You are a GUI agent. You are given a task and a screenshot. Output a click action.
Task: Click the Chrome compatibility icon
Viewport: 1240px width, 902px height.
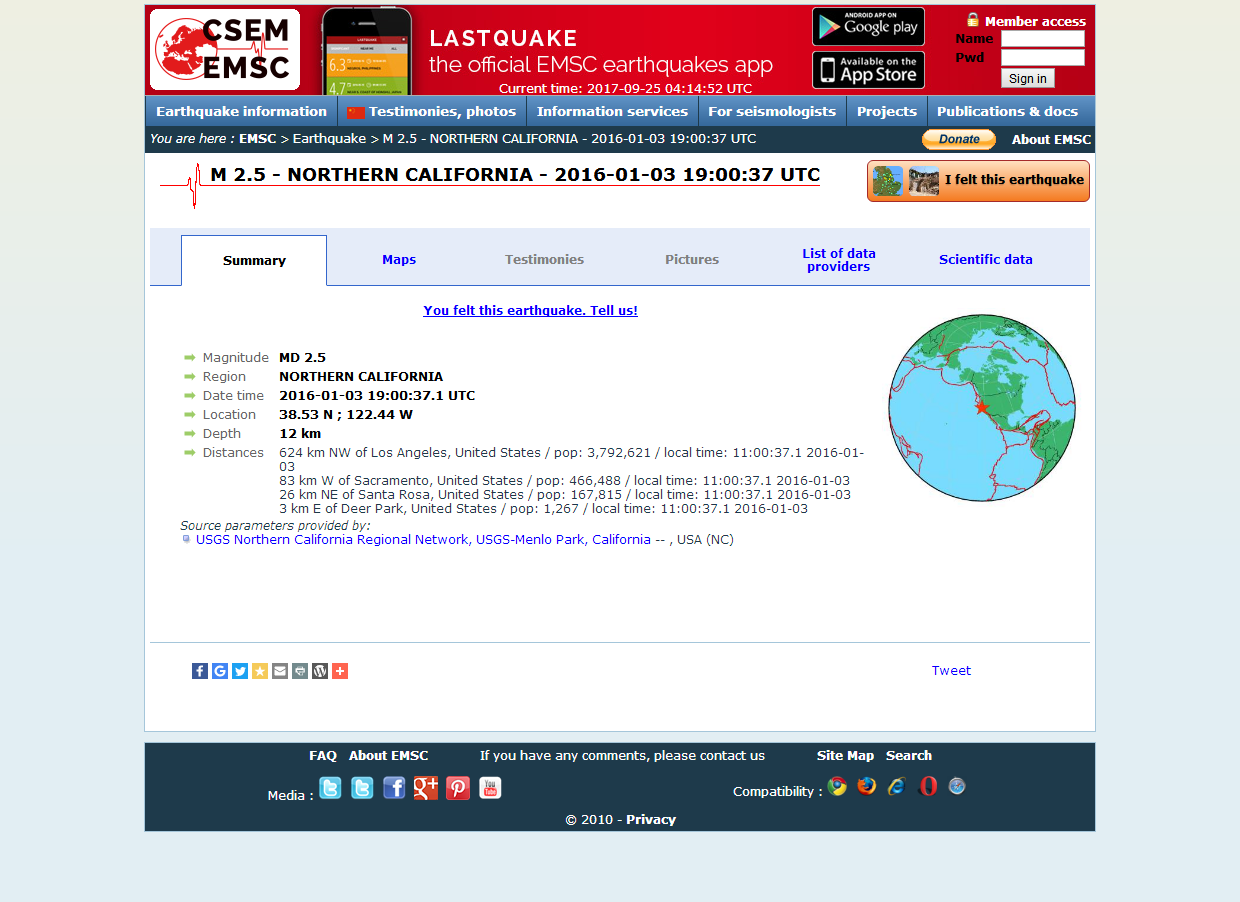[837, 786]
